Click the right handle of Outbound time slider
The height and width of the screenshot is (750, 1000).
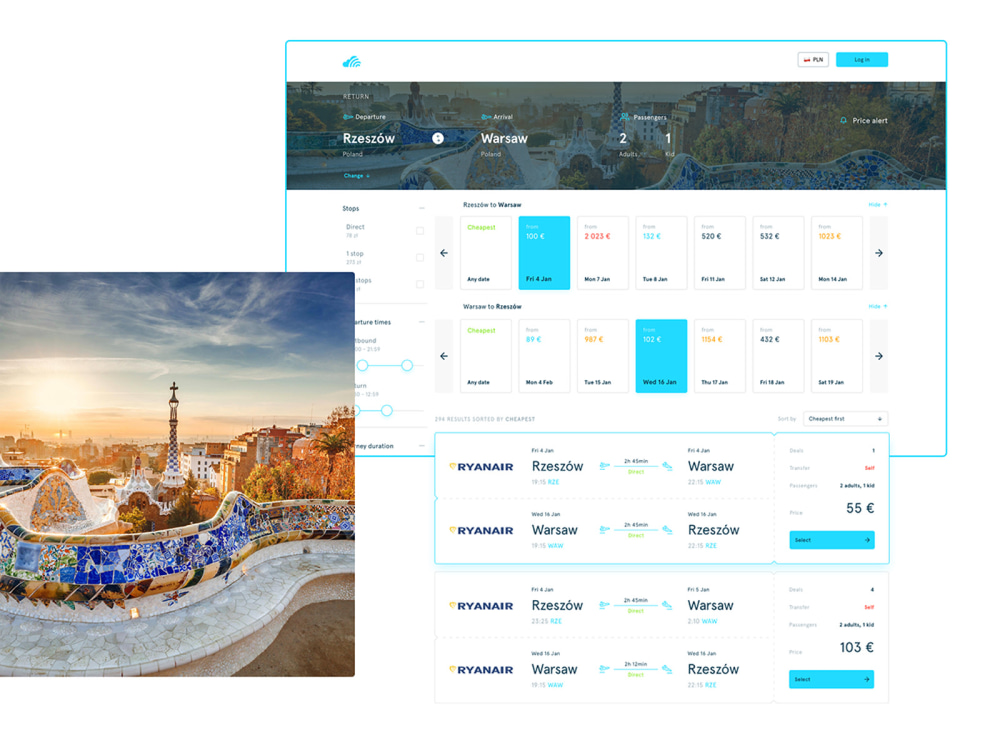[407, 365]
